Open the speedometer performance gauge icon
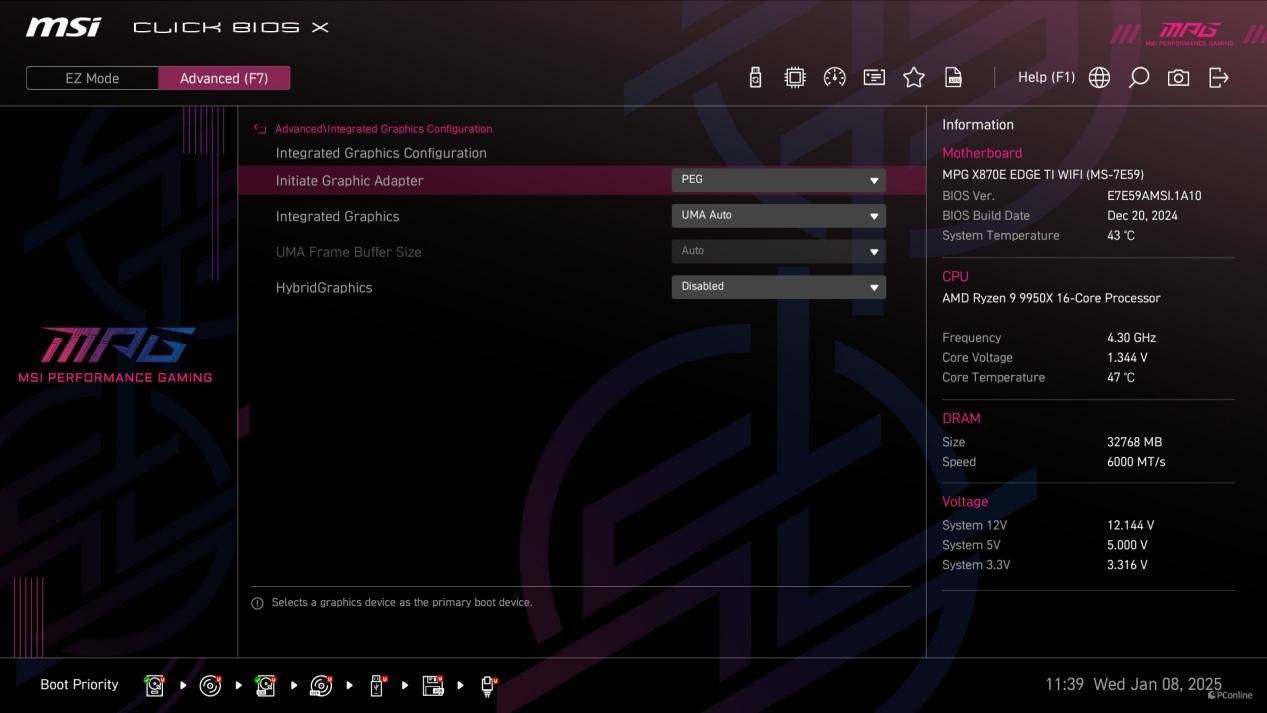The height and width of the screenshot is (713, 1267). click(x=834, y=78)
